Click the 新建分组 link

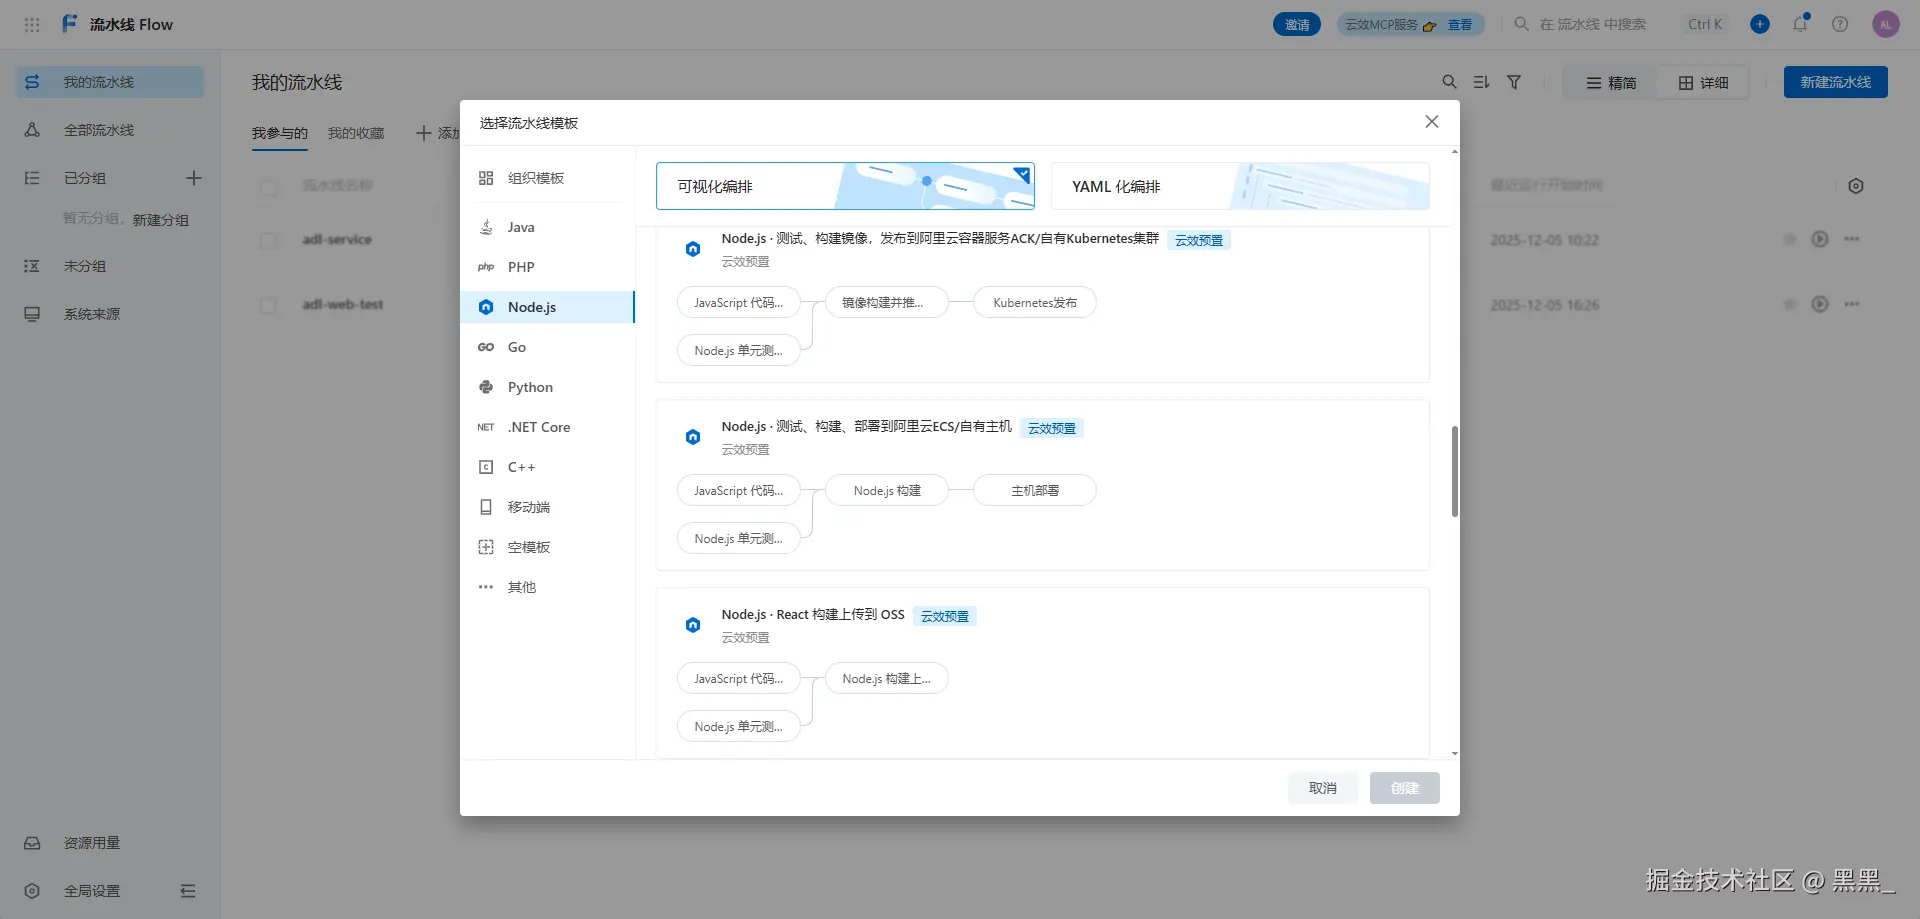point(161,220)
